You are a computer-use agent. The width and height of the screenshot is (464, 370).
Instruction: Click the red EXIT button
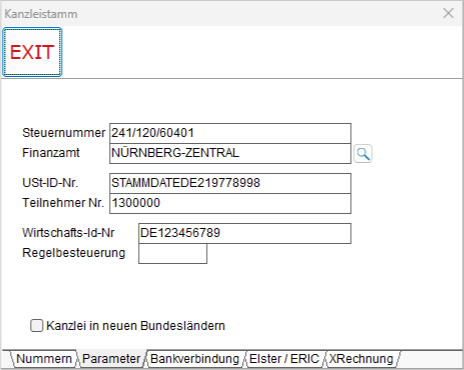coord(32,52)
